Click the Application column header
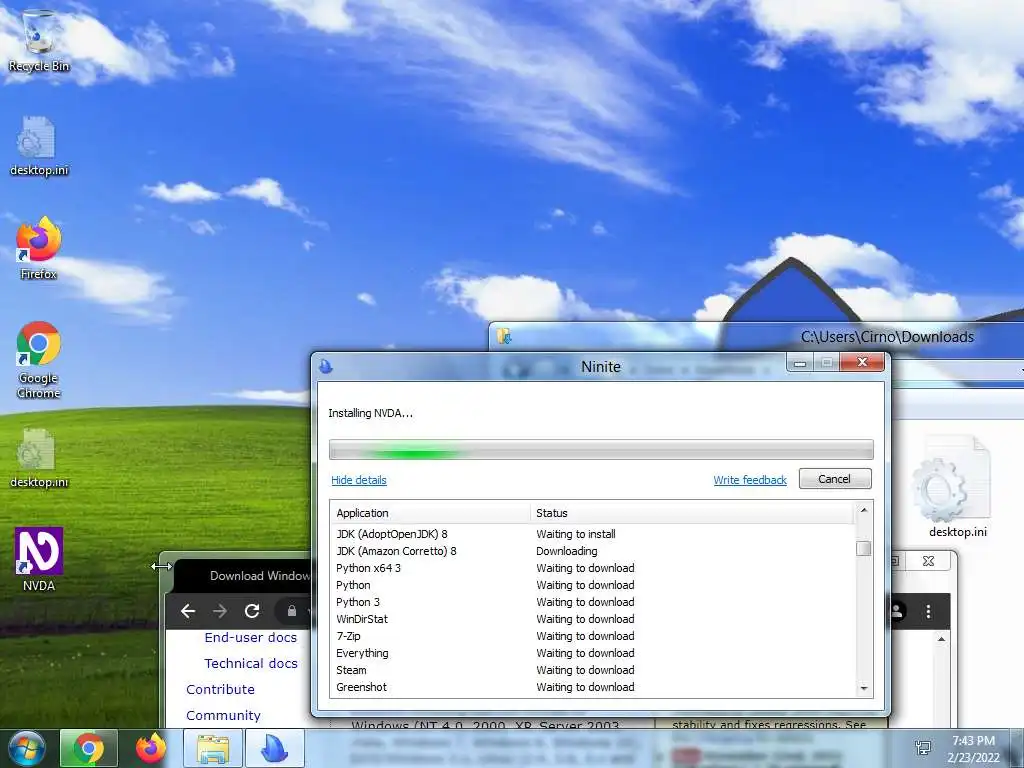Screen dimensions: 1024x768 pyautogui.click(x=431, y=513)
